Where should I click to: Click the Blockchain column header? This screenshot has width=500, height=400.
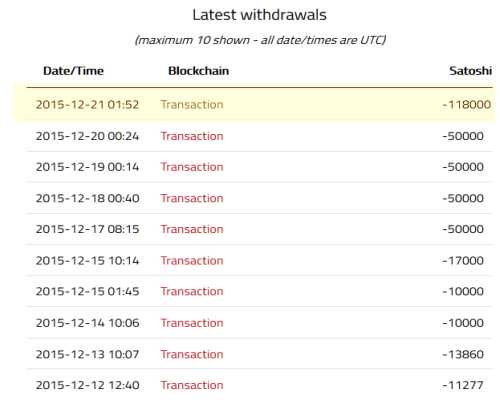[198, 71]
